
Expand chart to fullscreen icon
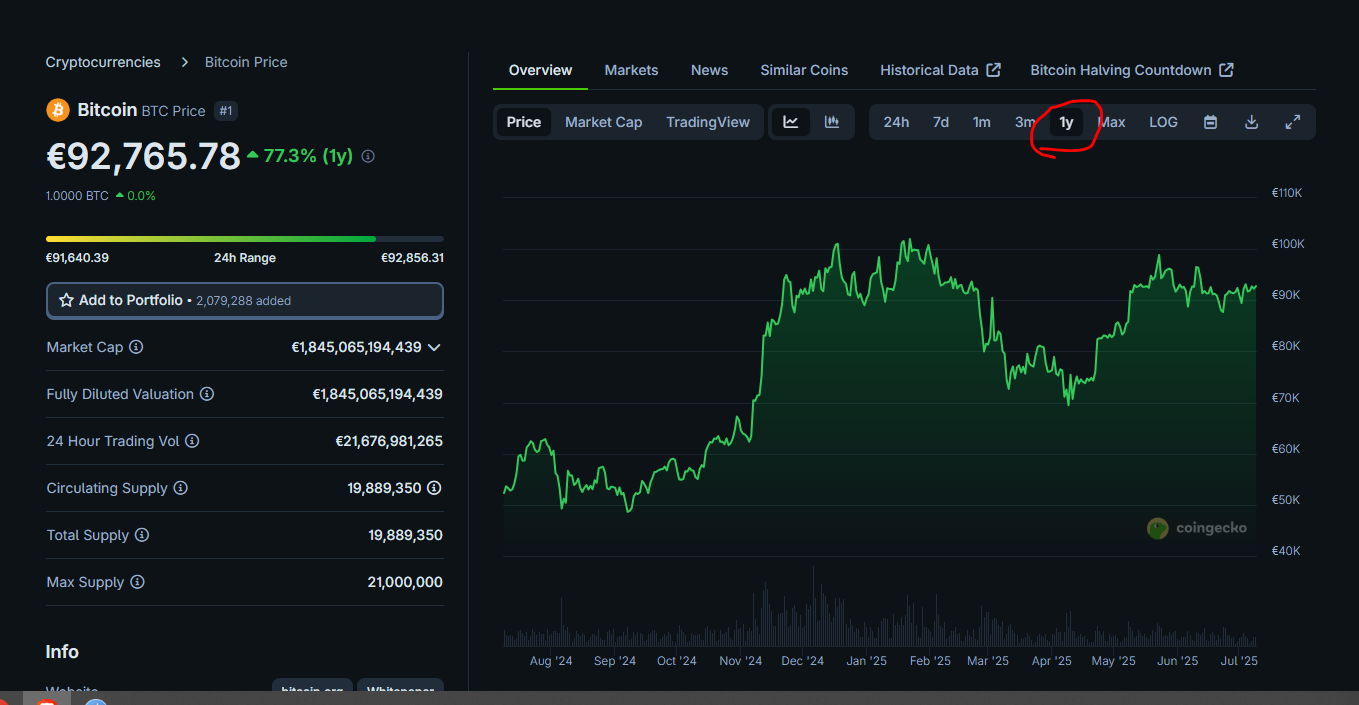(1292, 122)
